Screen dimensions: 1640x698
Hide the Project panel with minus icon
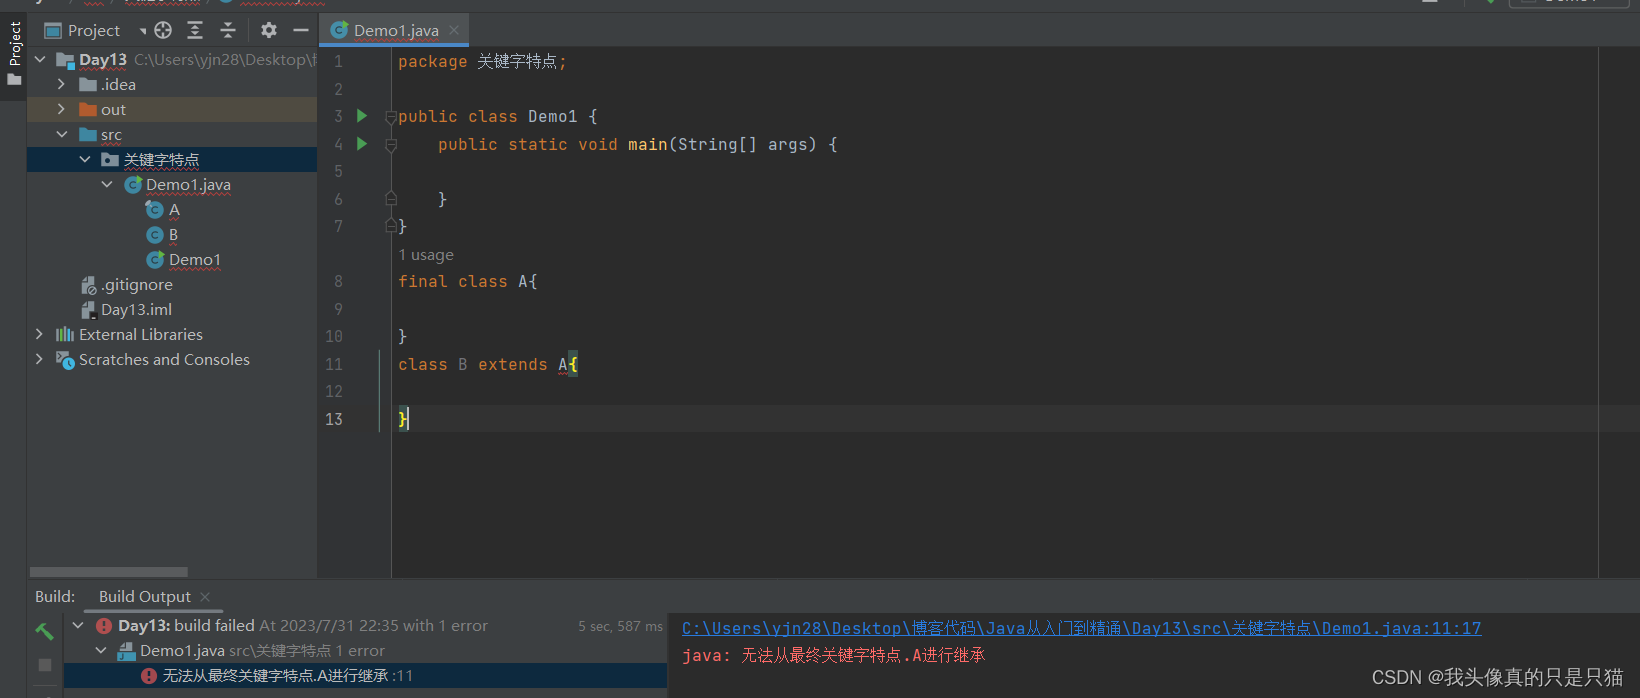coord(300,30)
